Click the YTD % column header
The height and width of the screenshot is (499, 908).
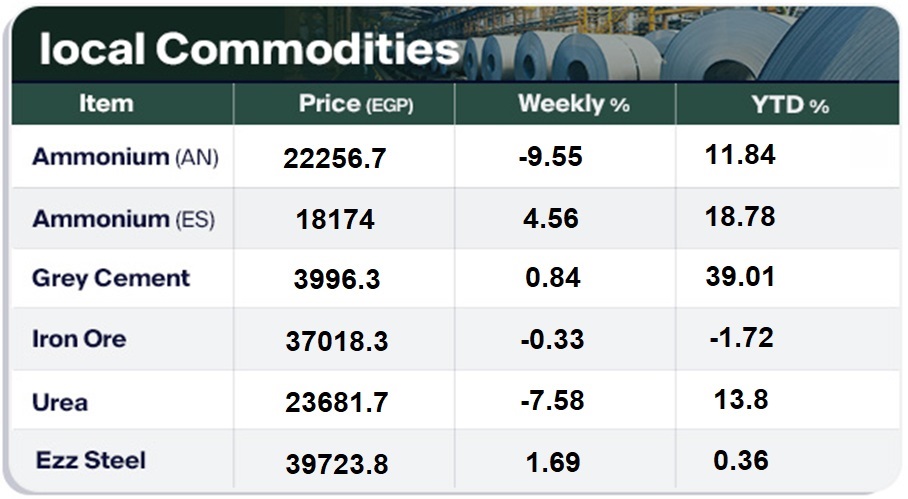(791, 104)
